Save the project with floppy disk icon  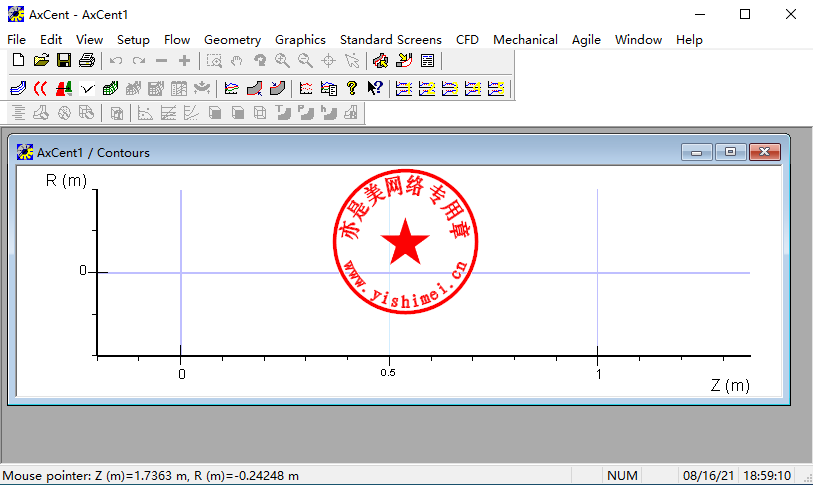[64, 61]
